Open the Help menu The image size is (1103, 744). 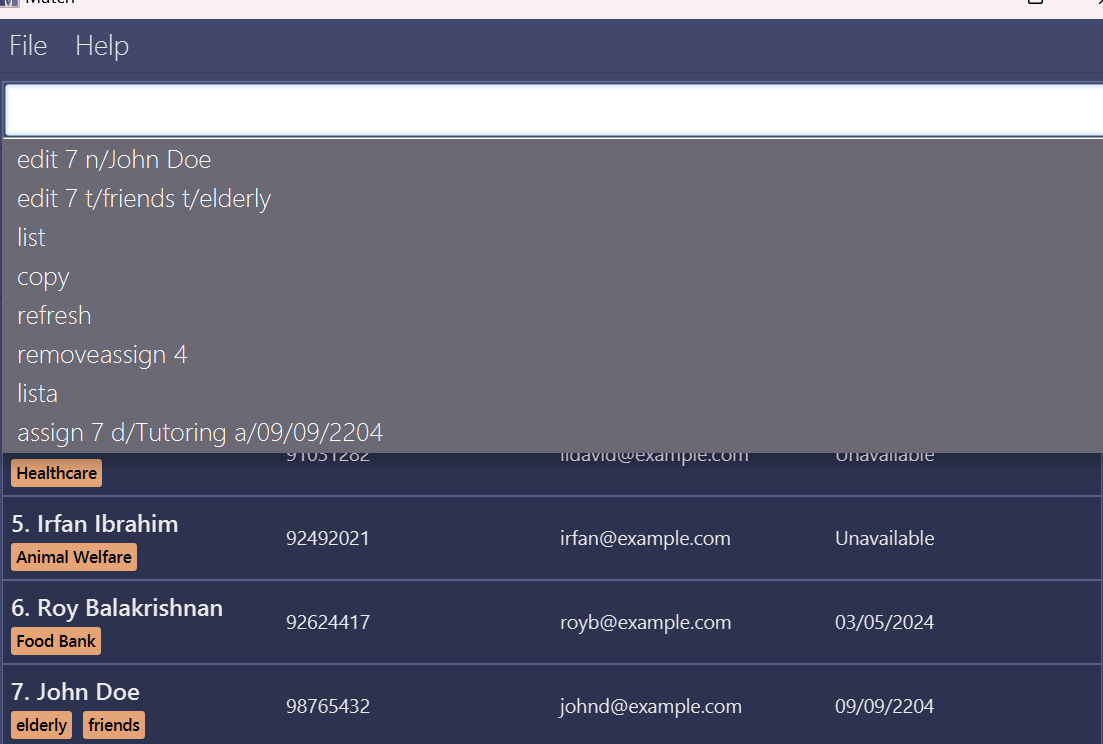[x=102, y=46]
